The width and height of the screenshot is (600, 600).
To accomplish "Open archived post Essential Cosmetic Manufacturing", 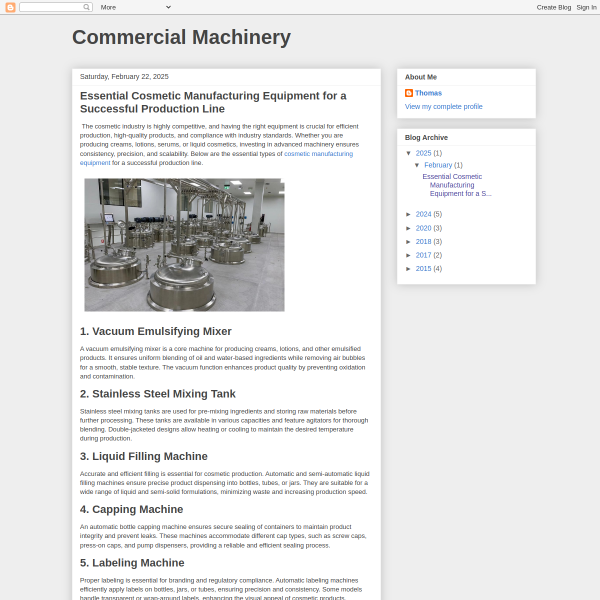I will tap(457, 185).
